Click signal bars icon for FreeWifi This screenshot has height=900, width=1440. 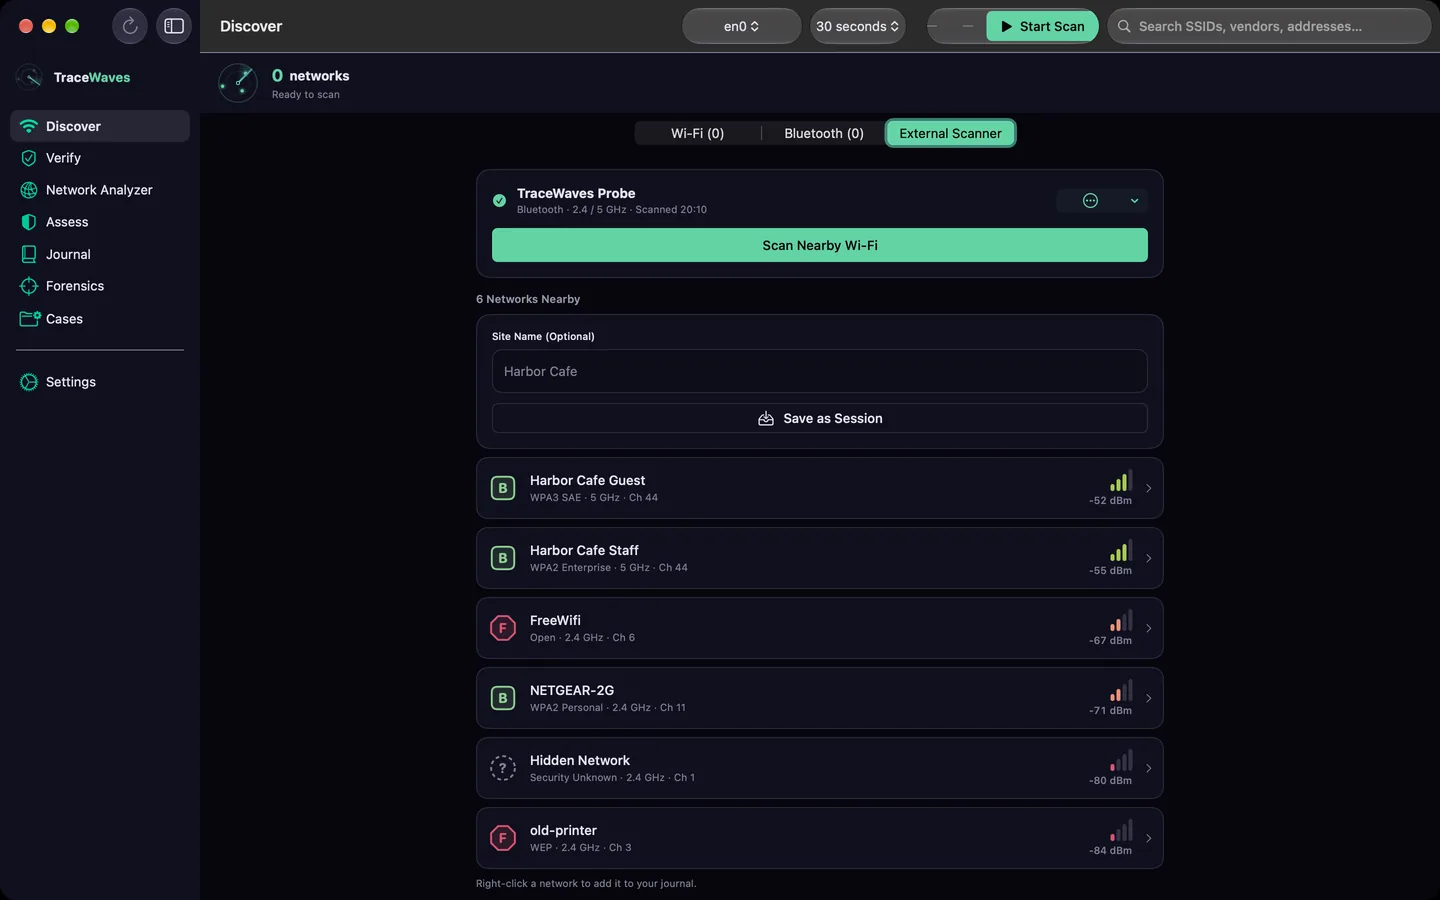(1120, 621)
